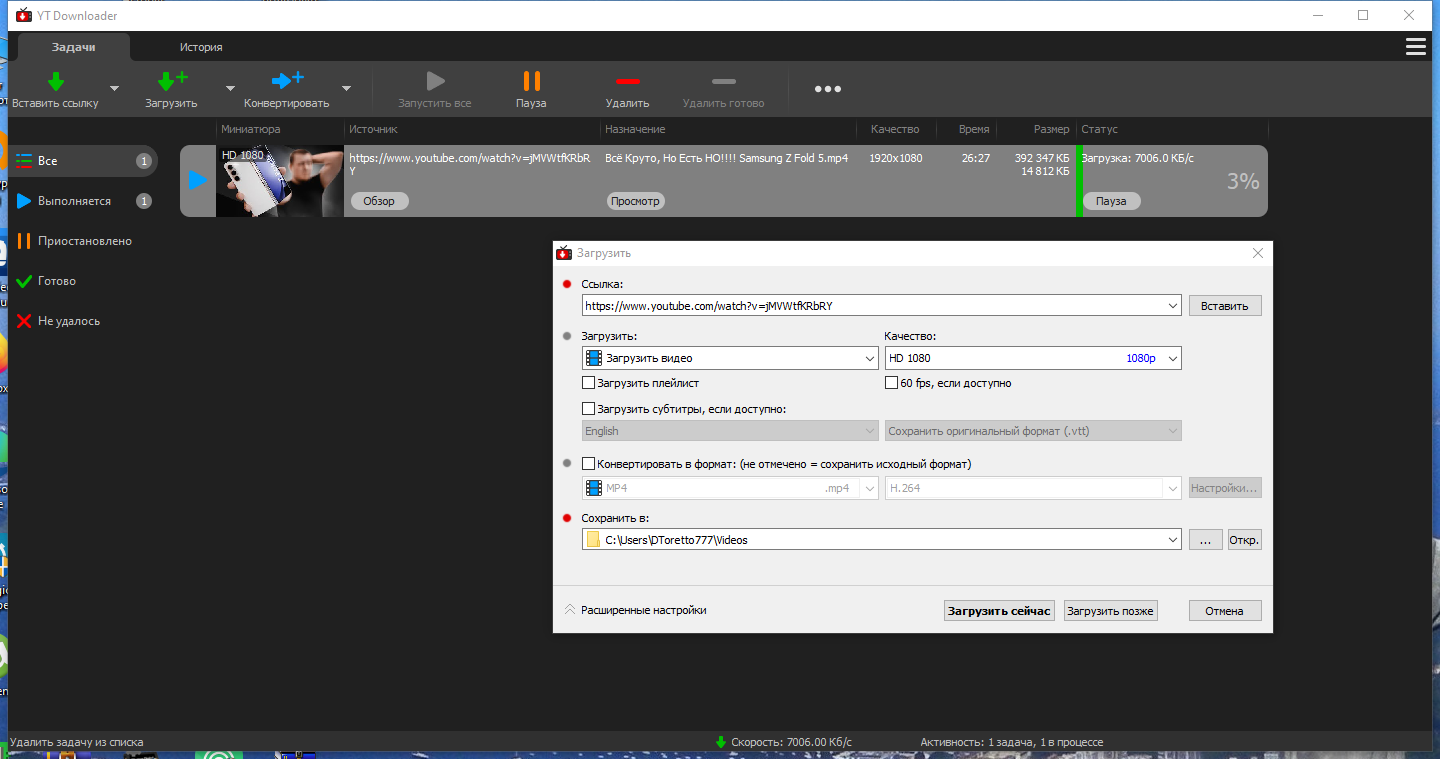Viewport: 1440px width, 759px height.
Task: Click the Вставить button in dialog
Action: [1225, 306]
